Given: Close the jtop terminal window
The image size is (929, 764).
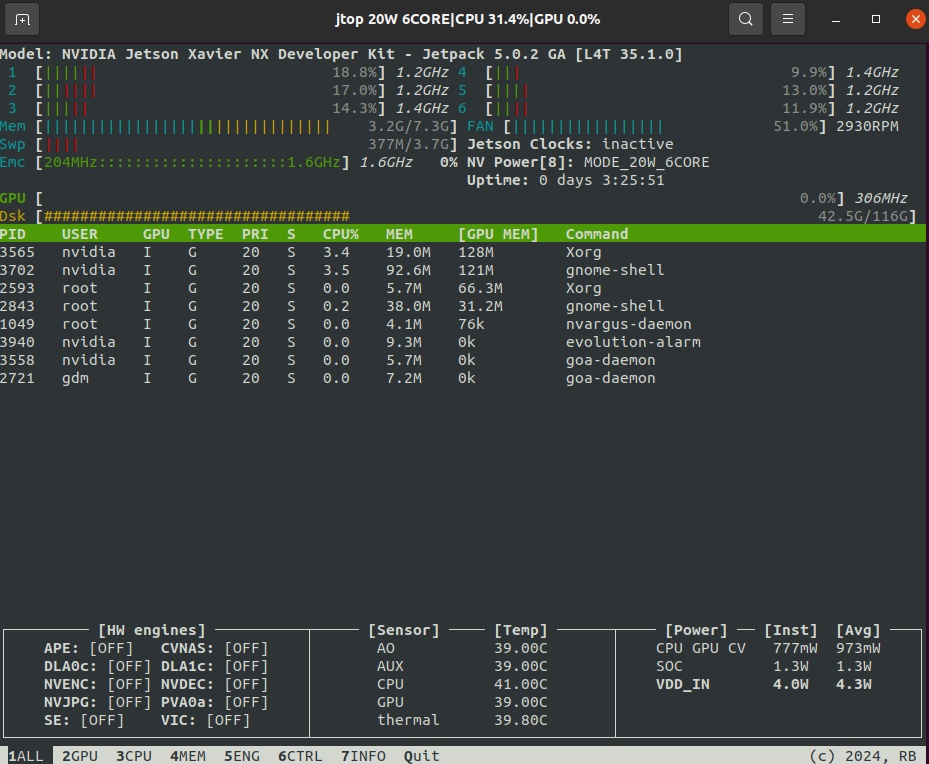Looking at the screenshot, I should tap(915, 20).
